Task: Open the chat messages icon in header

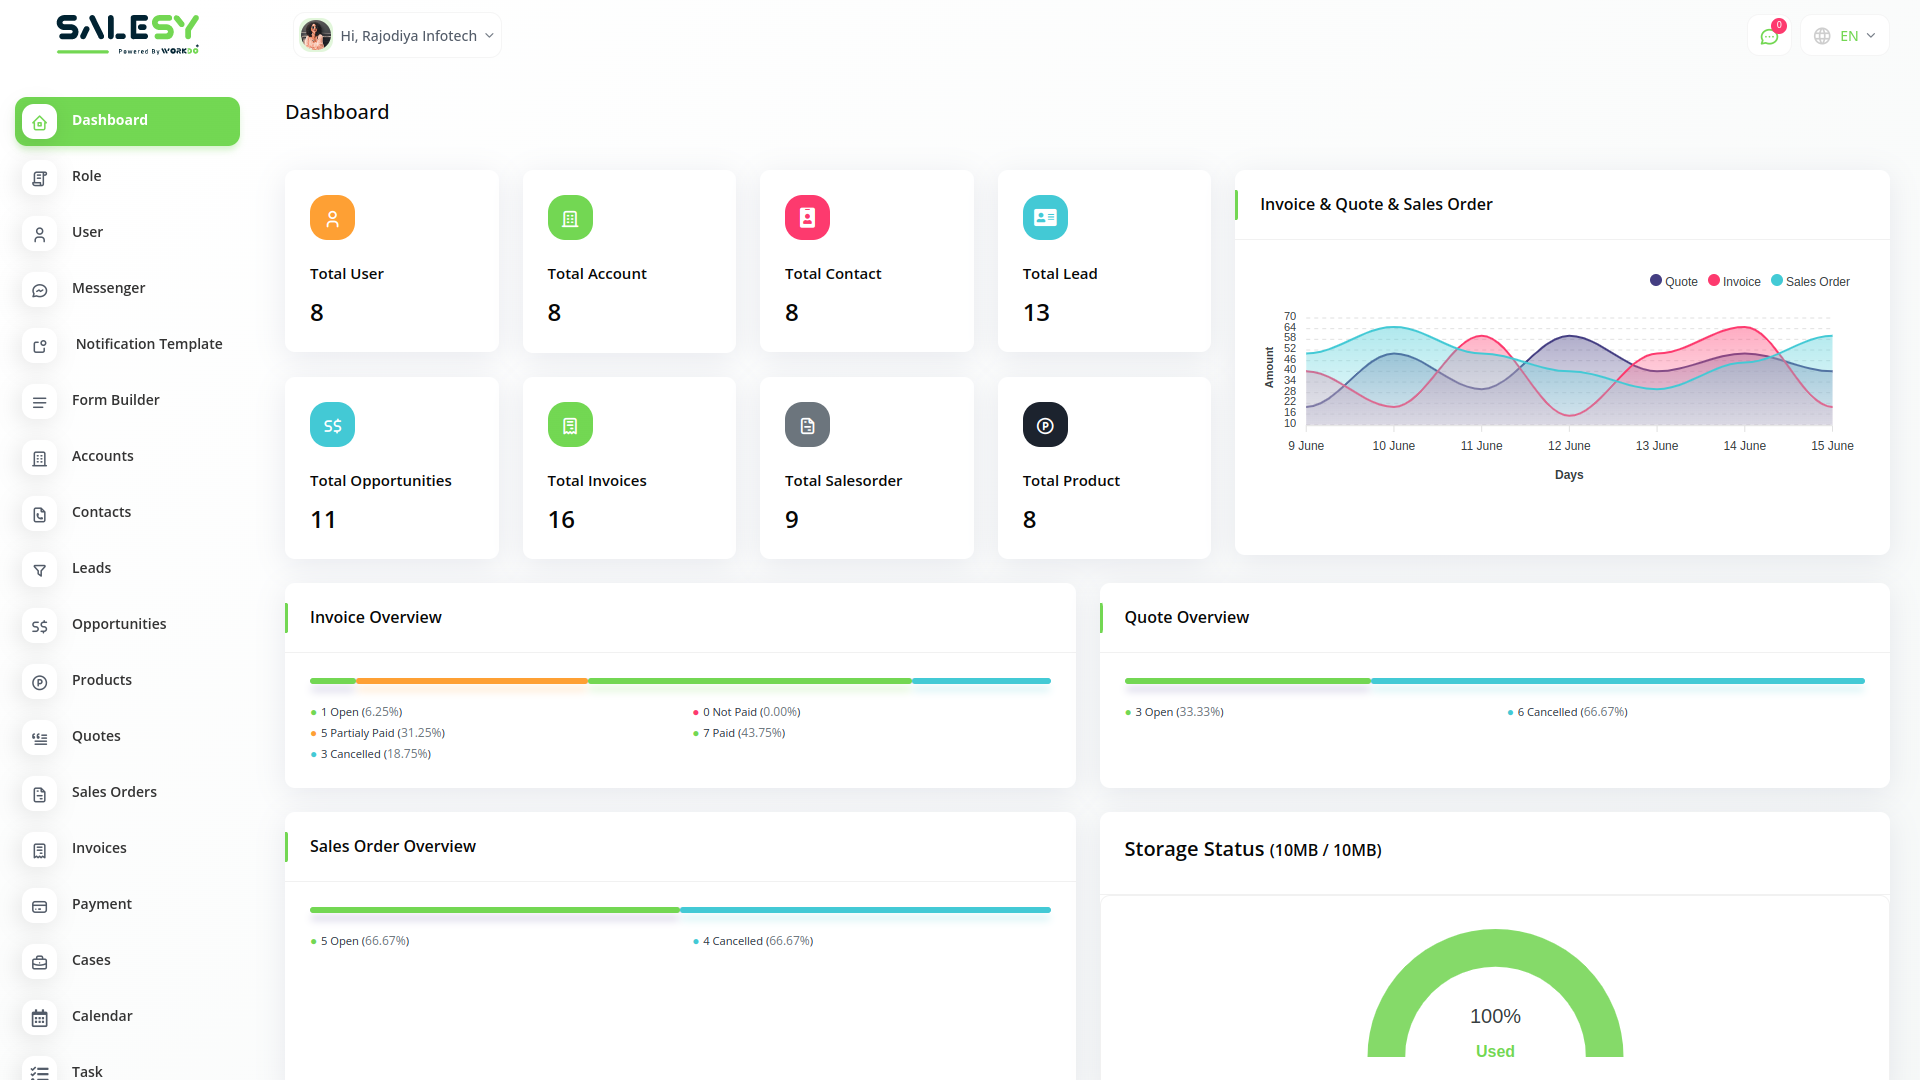Action: pos(1769,37)
